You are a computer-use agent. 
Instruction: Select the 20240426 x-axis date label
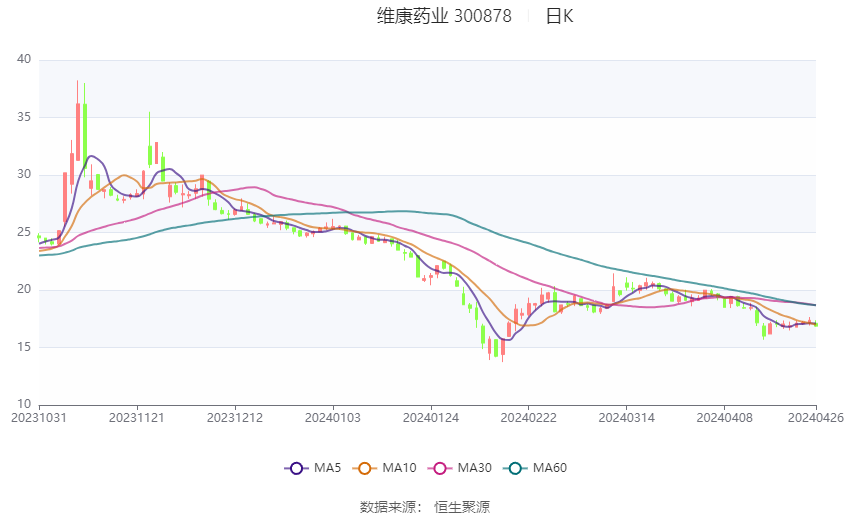coord(816,418)
